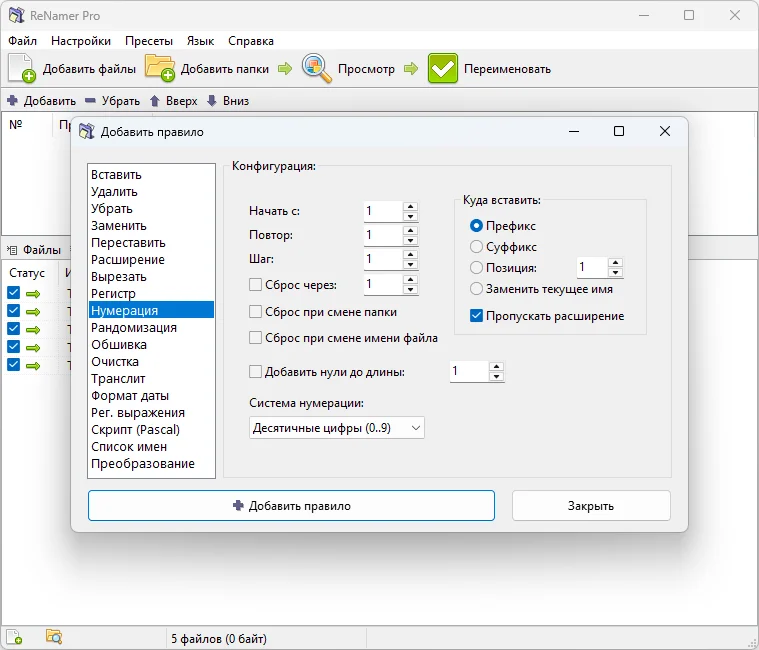Click the green Rename checkmark icon
Viewport: 759px width, 650px height.
pyautogui.click(x=442, y=68)
